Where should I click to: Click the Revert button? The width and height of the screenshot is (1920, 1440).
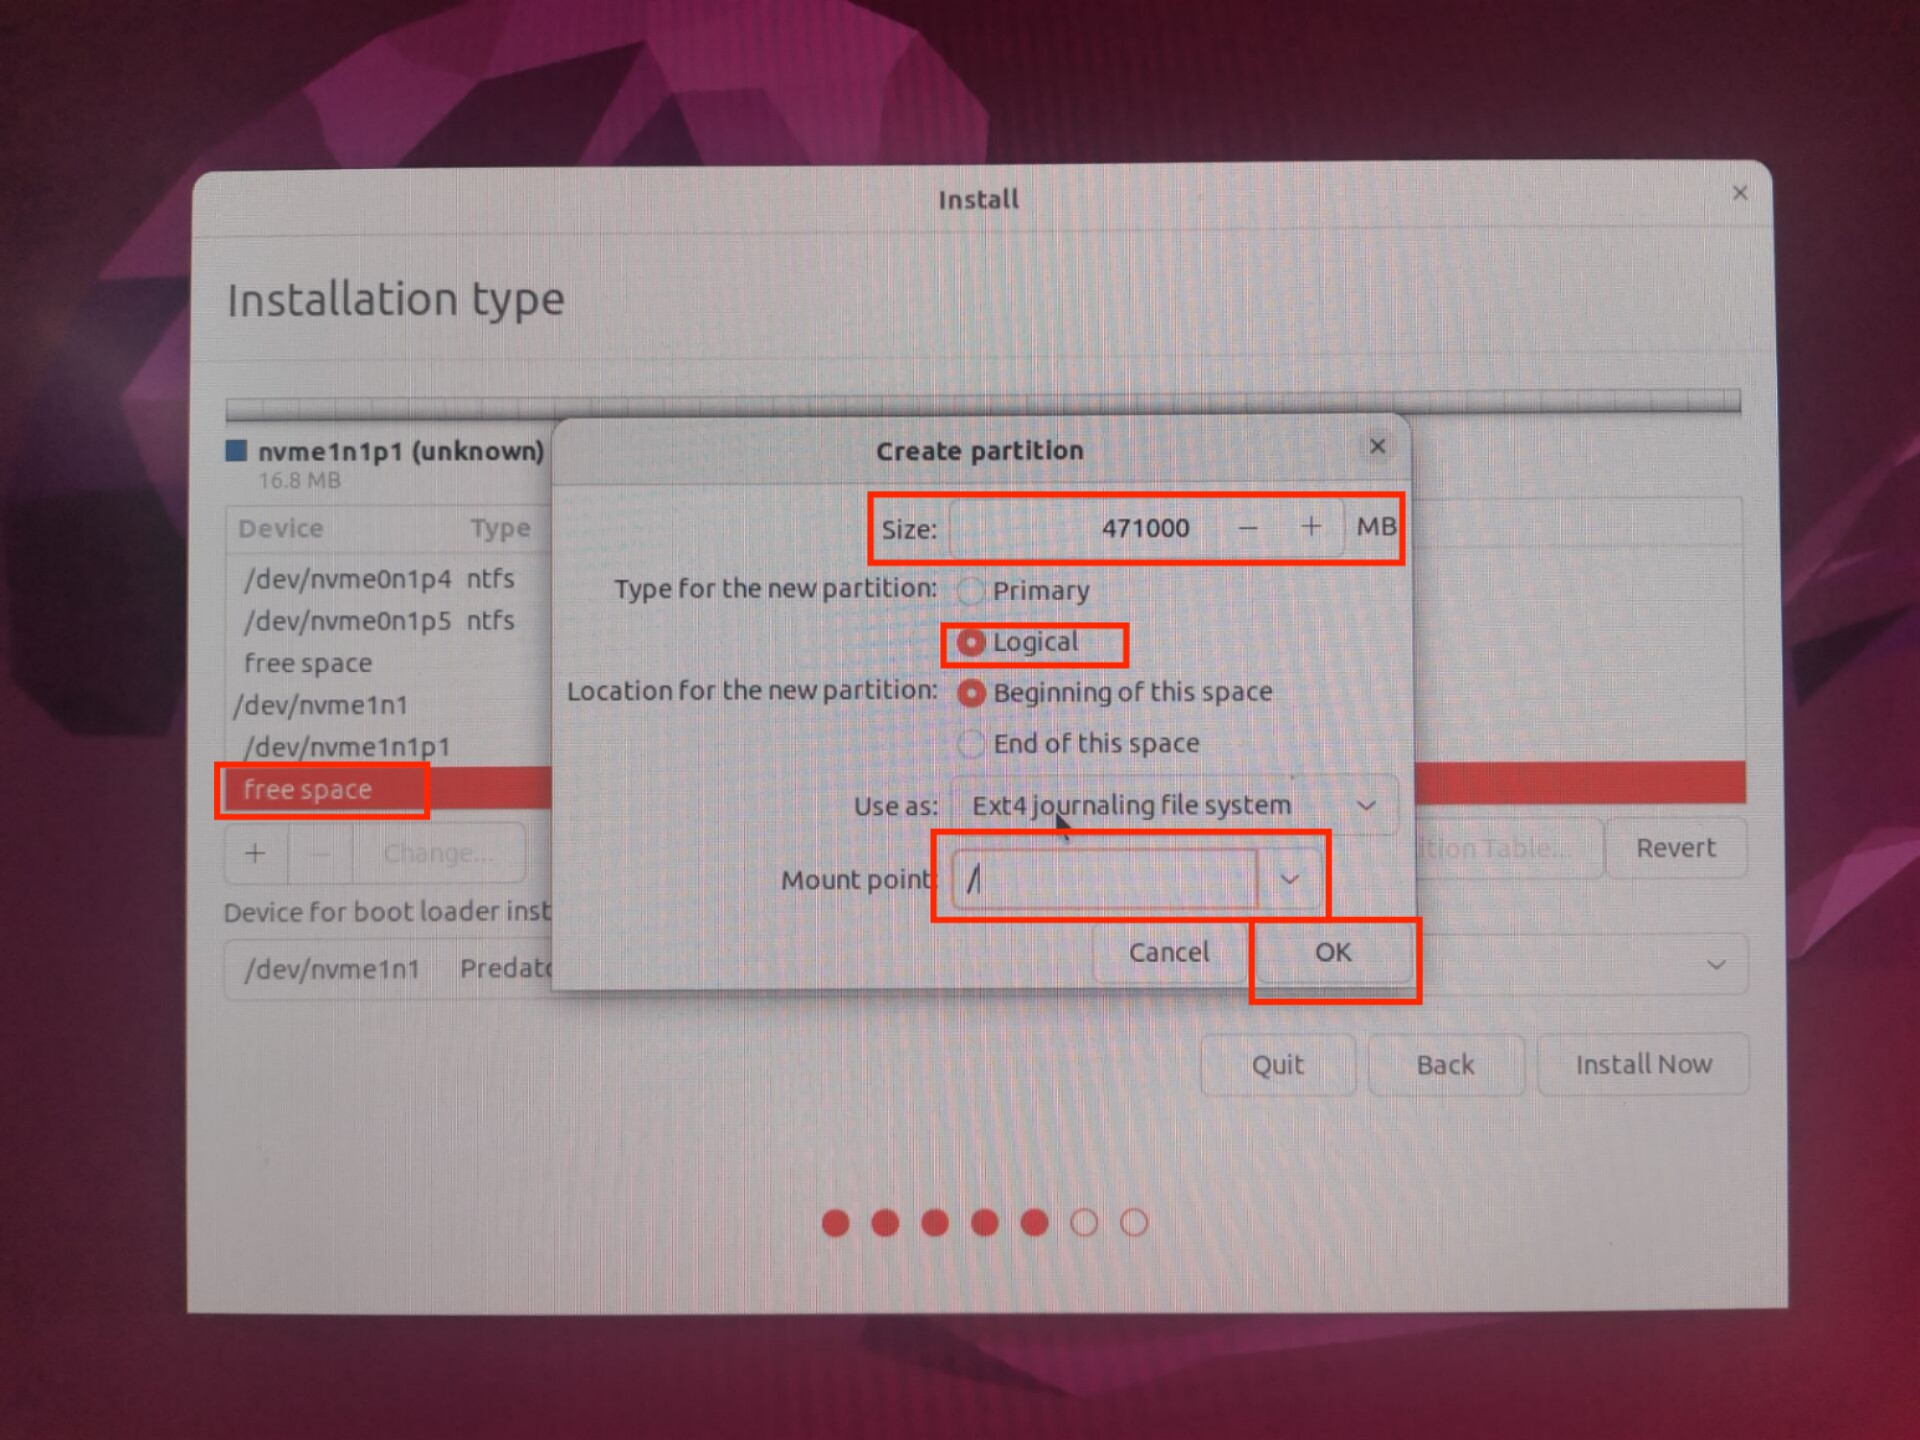coord(1675,848)
